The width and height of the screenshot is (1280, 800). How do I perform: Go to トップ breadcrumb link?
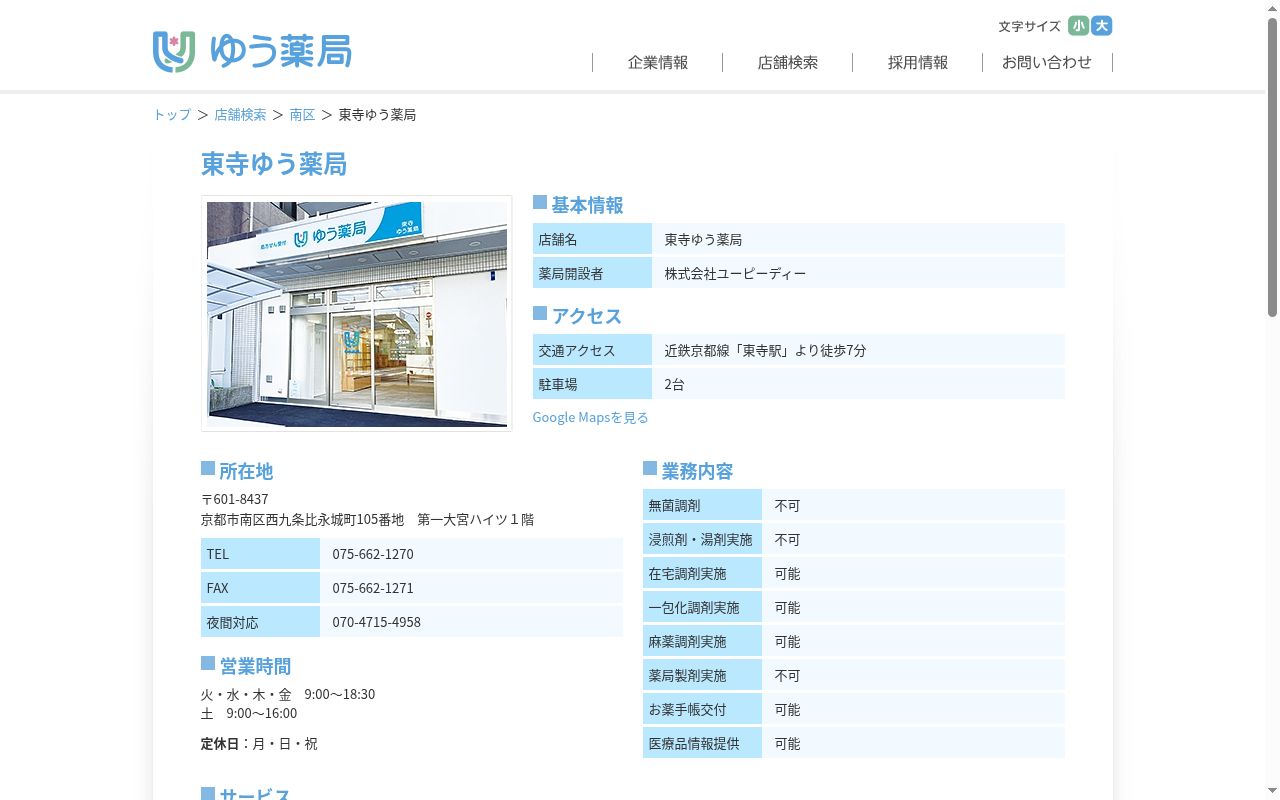(172, 115)
